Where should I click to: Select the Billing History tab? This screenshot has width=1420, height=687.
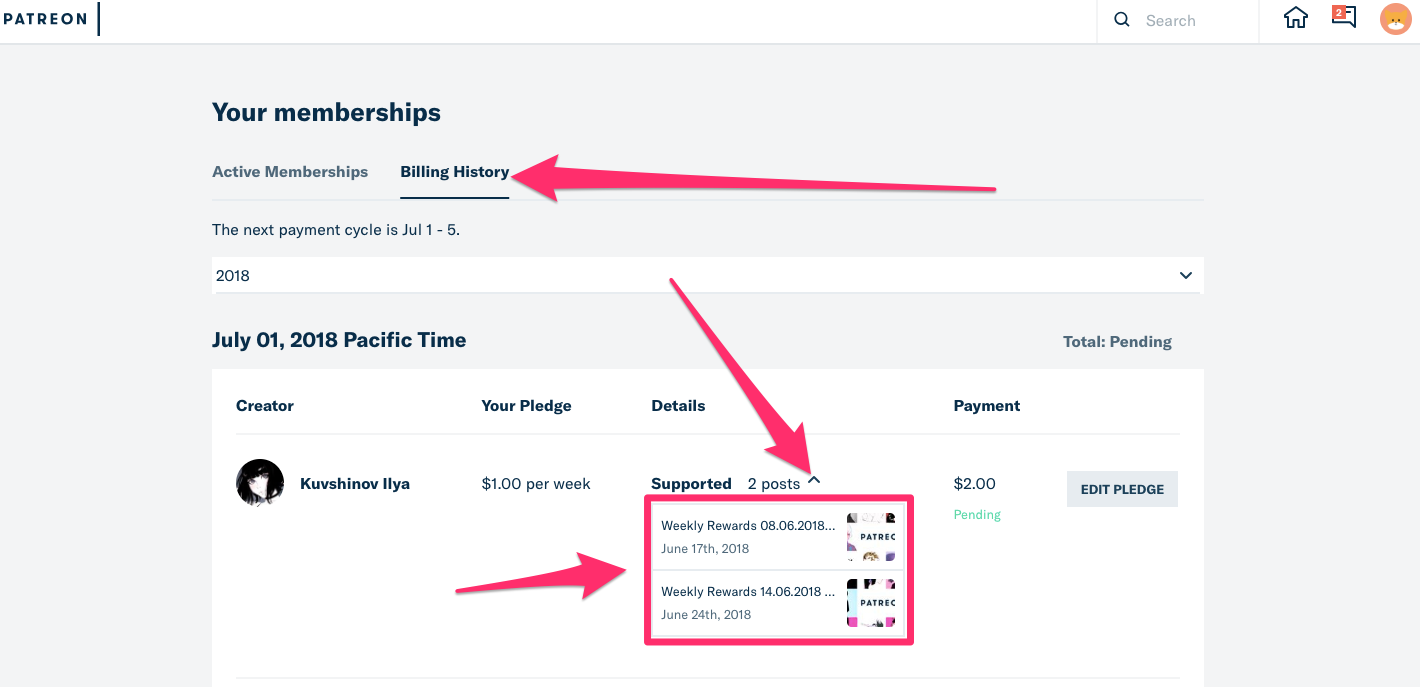tap(455, 172)
